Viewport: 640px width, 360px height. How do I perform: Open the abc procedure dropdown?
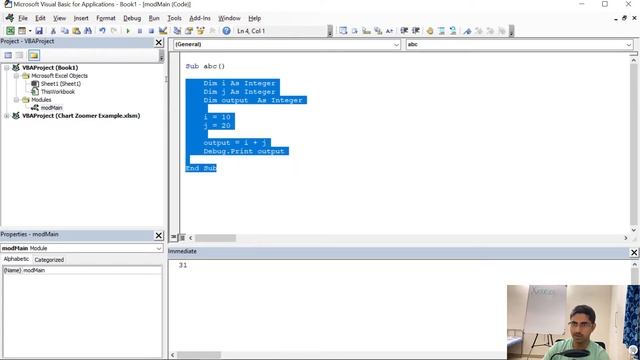point(629,44)
